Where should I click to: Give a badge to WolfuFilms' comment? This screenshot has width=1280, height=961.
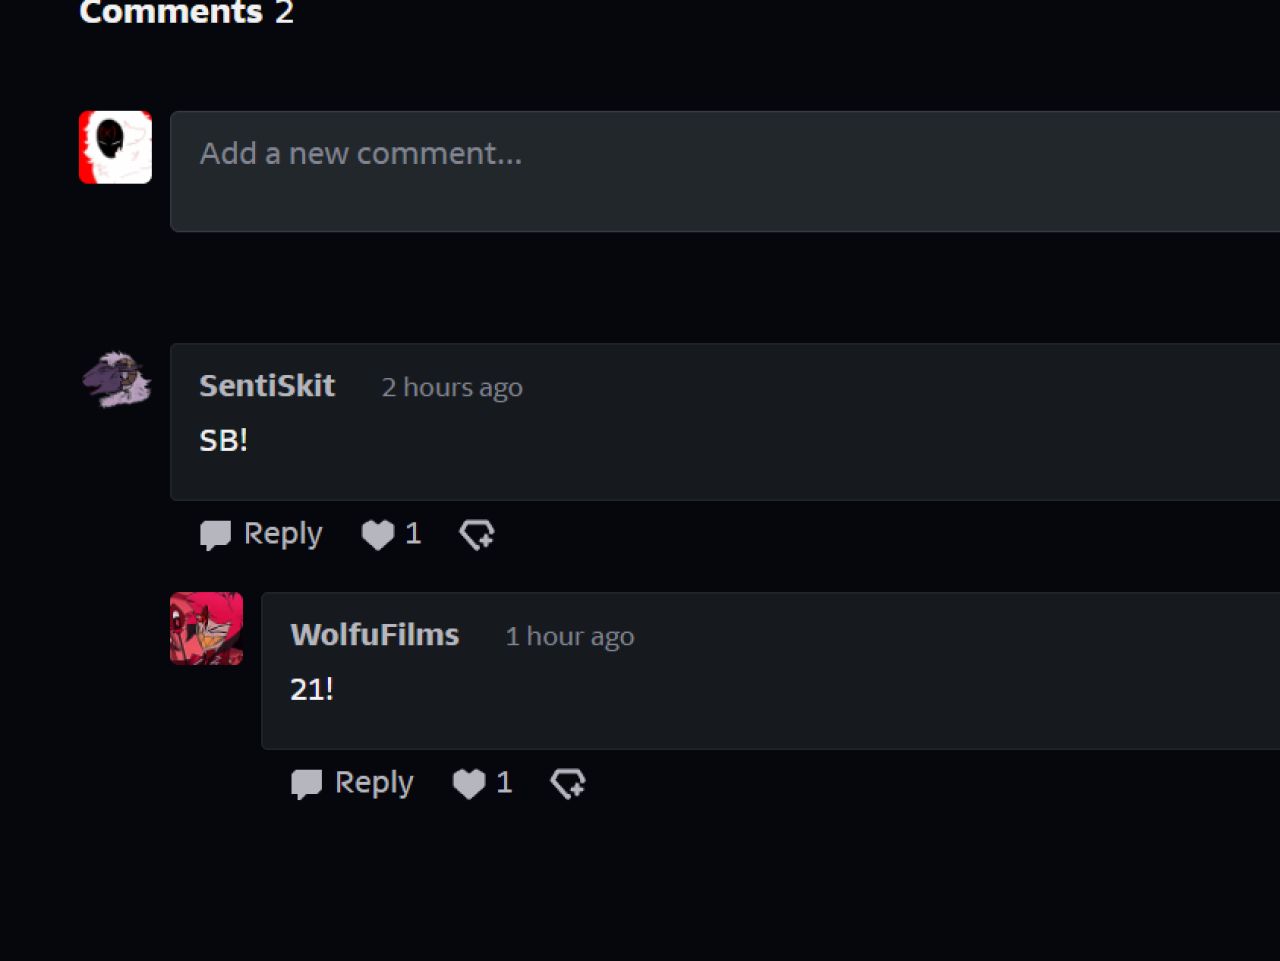click(568, 784)
